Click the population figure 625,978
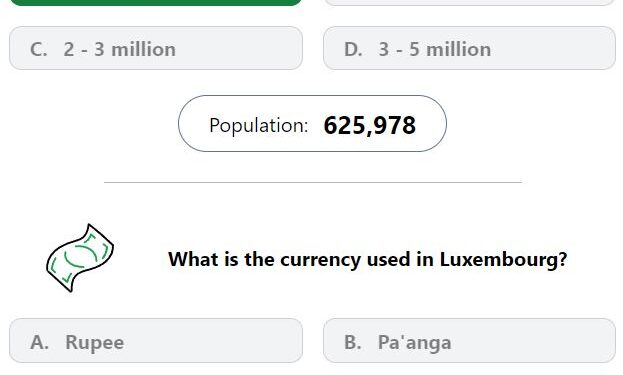Viewport: 623px width, 375px height. pos(370,126)
